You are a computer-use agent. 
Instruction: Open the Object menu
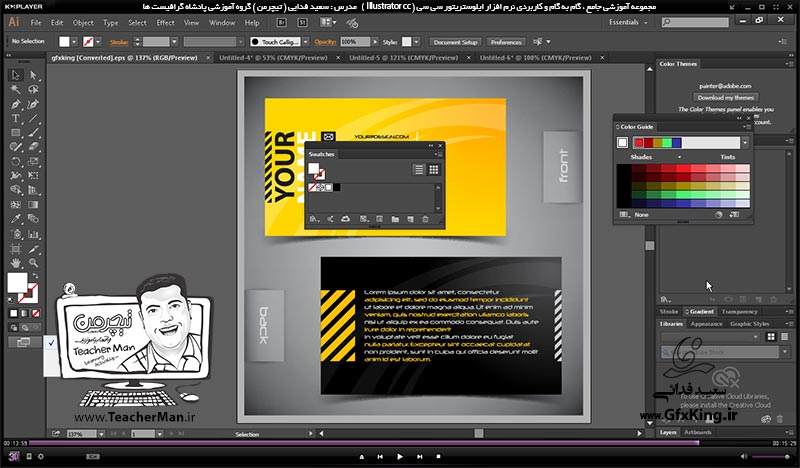pos(83,22)
